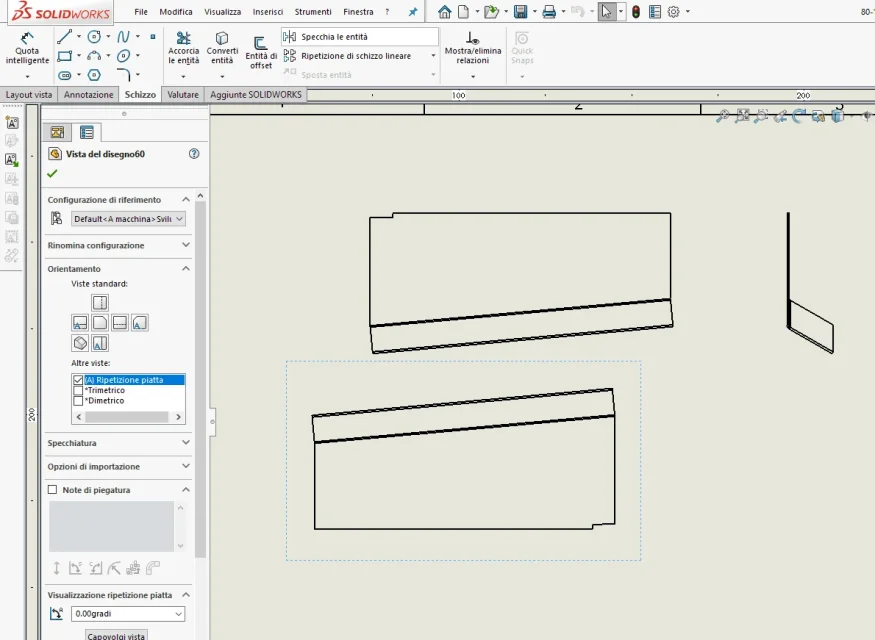The height and width of the screenshot is (640, 875).
Task: Click the Save disk icon in toolbar
Action: pos(520,12)
